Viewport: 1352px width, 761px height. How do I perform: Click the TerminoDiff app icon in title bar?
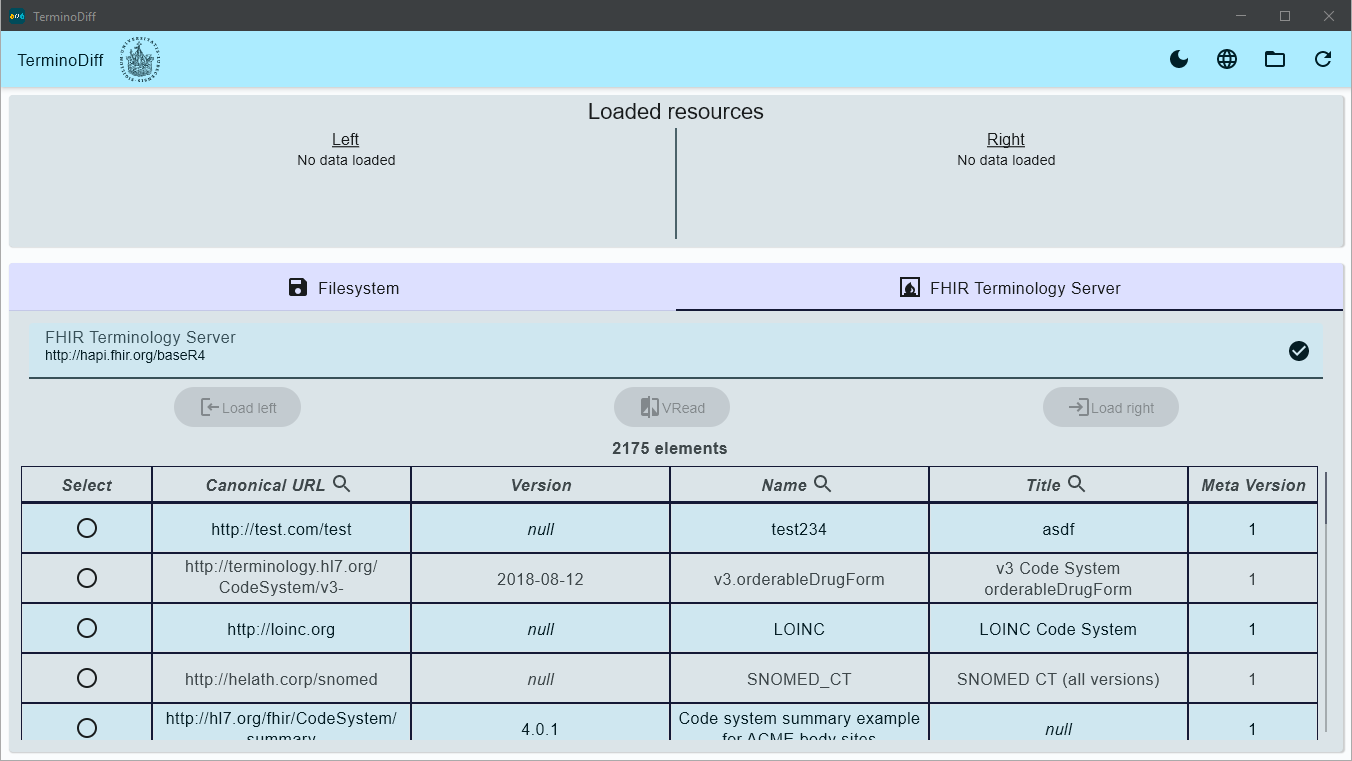17,16
